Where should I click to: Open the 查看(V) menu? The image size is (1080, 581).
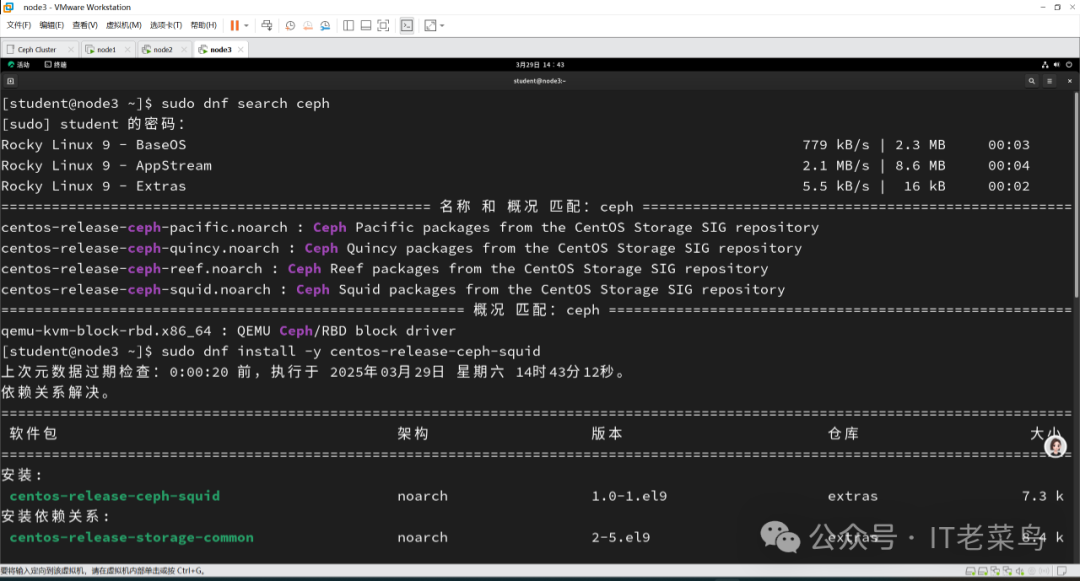85,25
